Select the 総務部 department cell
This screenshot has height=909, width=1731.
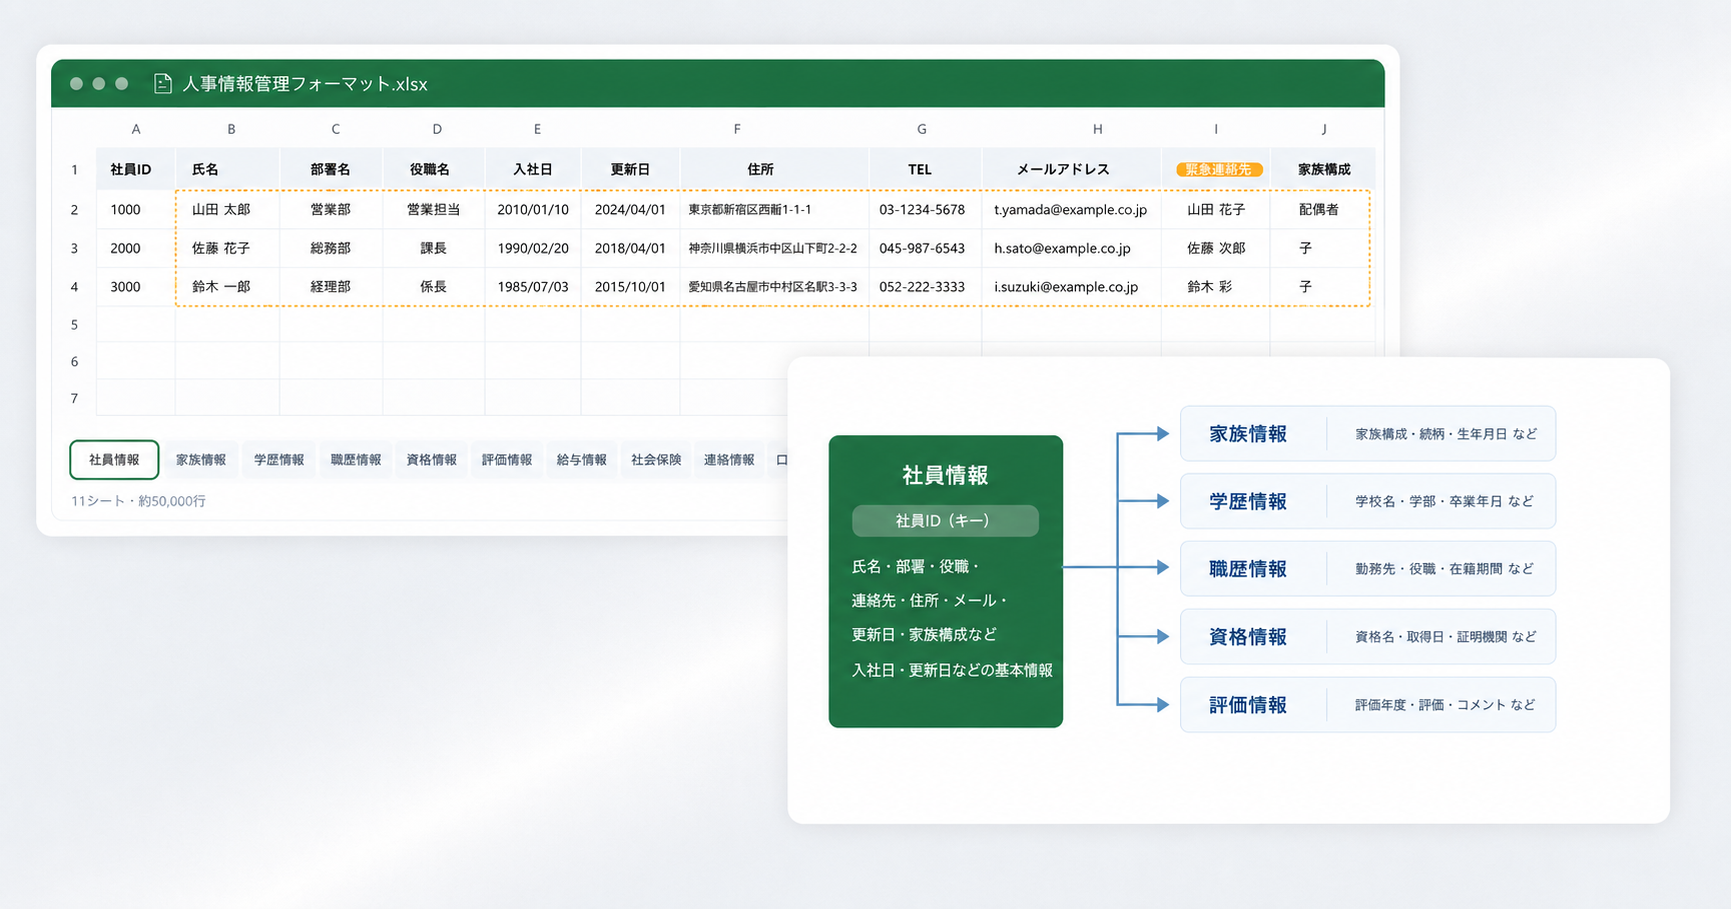pyautogui.click(x=331, y=248)
